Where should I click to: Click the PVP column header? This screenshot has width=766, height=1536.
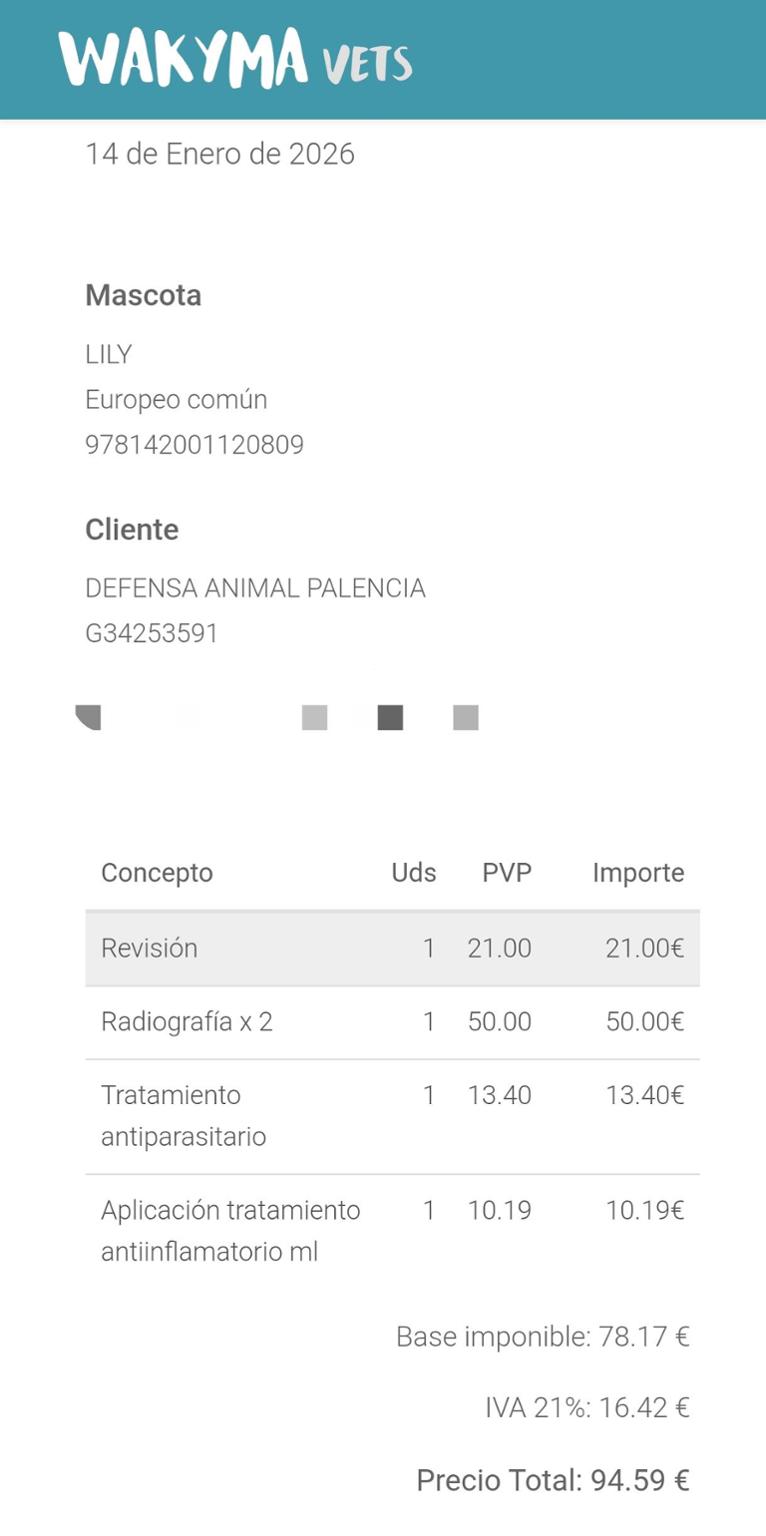(x=506, y=873)
